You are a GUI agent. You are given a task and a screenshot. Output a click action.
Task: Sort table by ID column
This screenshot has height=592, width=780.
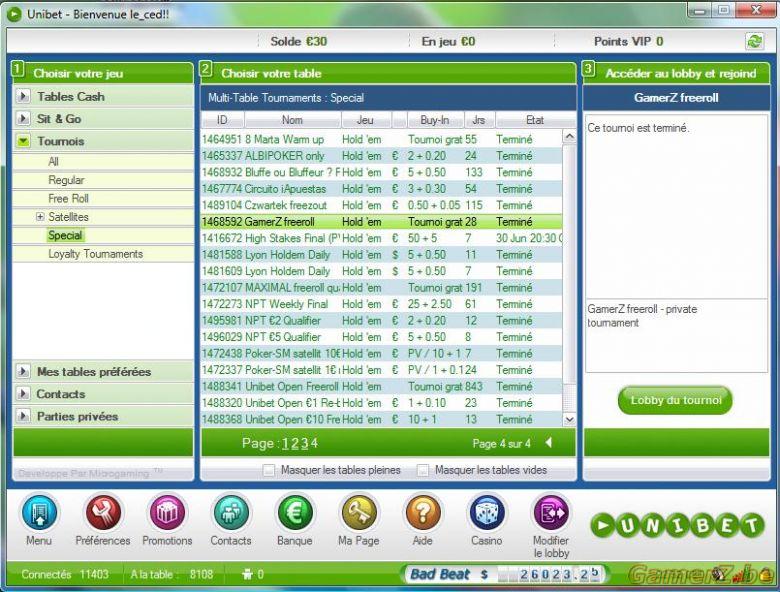tap(222, 120)
